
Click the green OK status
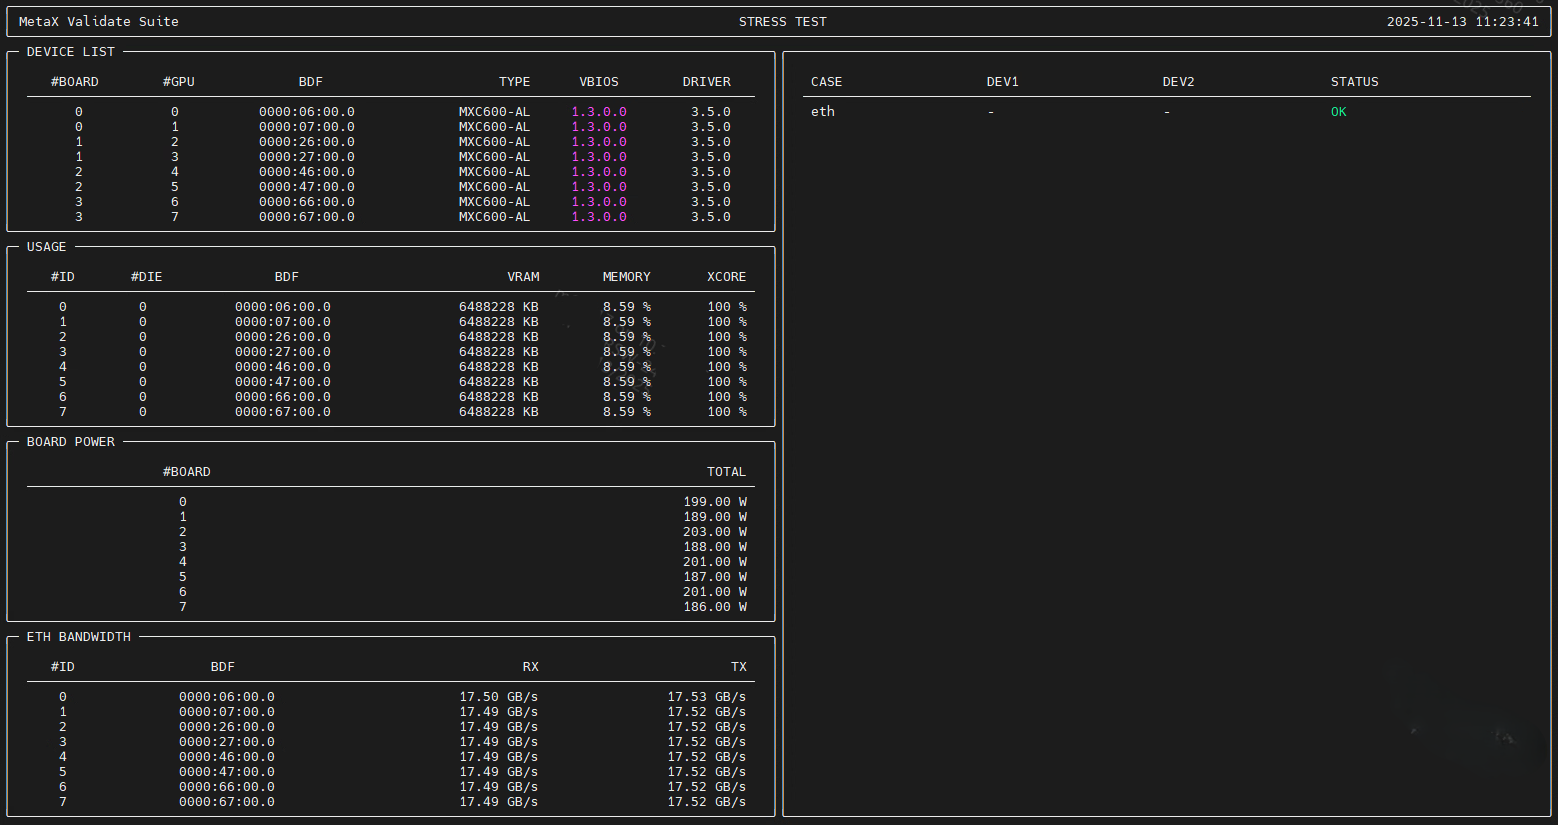1338,112
